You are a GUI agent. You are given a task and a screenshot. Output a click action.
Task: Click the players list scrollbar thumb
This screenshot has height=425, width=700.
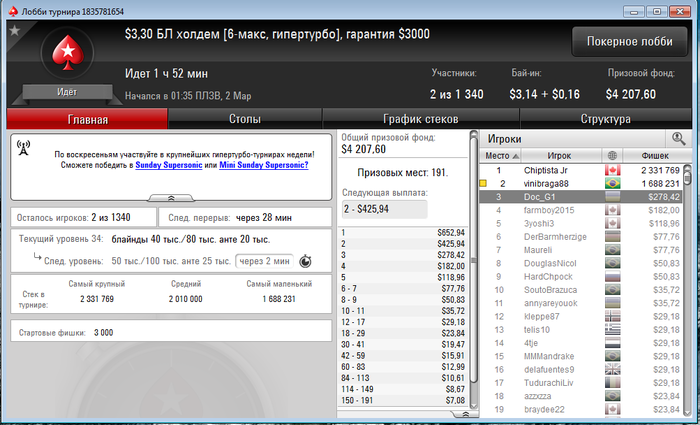[x=688, y=178]
